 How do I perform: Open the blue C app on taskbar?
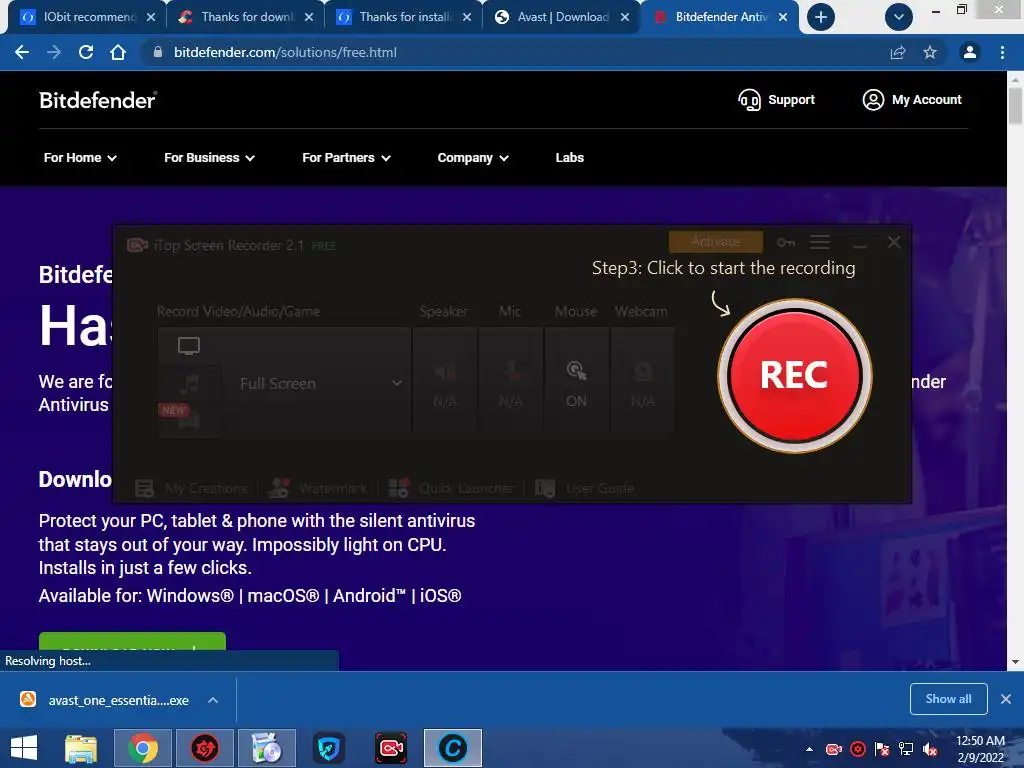pos(453,748)
